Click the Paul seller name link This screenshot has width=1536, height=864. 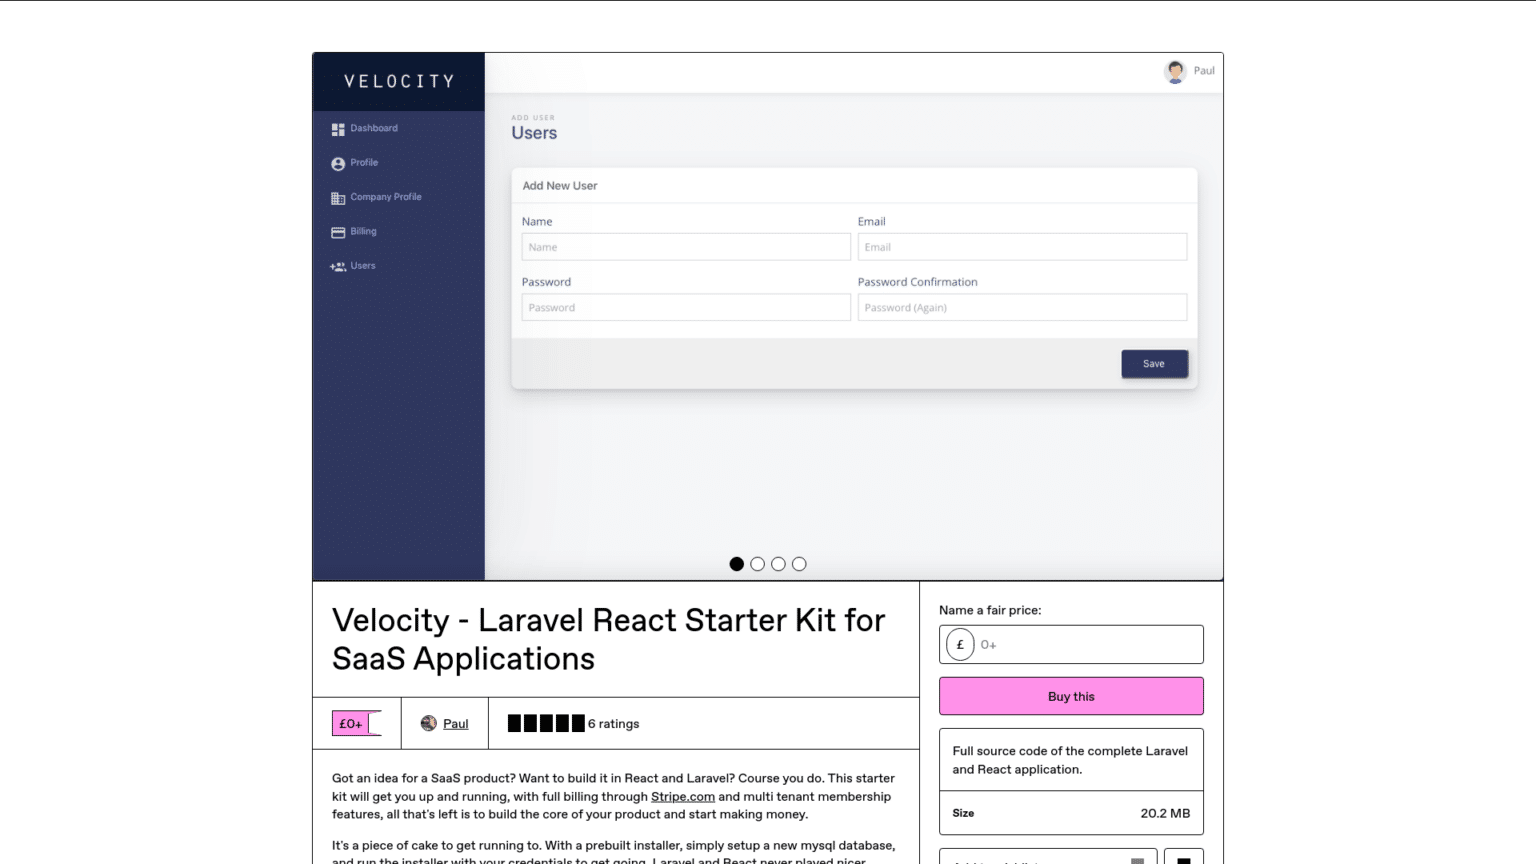[455, 723]
